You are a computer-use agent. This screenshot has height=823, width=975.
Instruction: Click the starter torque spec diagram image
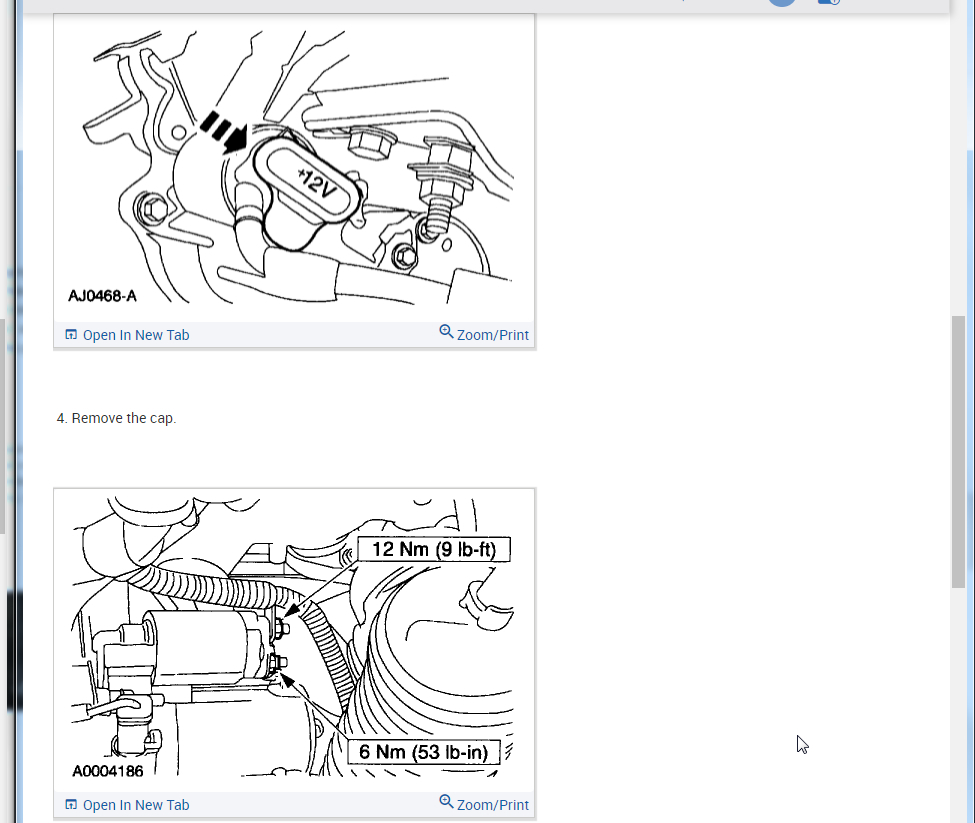[294, 640]
